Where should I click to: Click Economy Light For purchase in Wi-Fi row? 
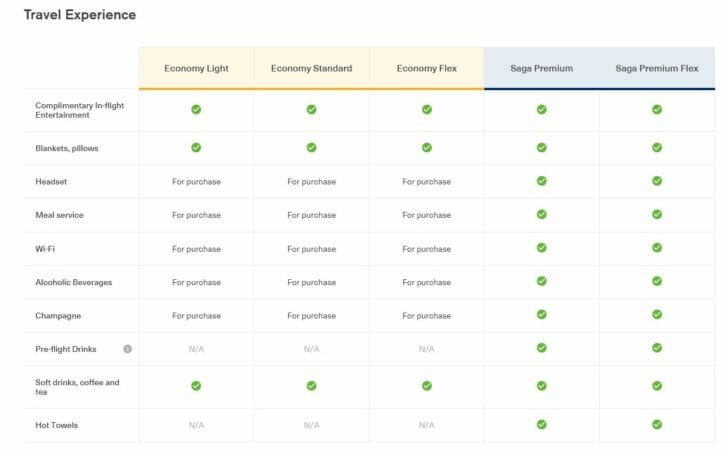(196, 249)
